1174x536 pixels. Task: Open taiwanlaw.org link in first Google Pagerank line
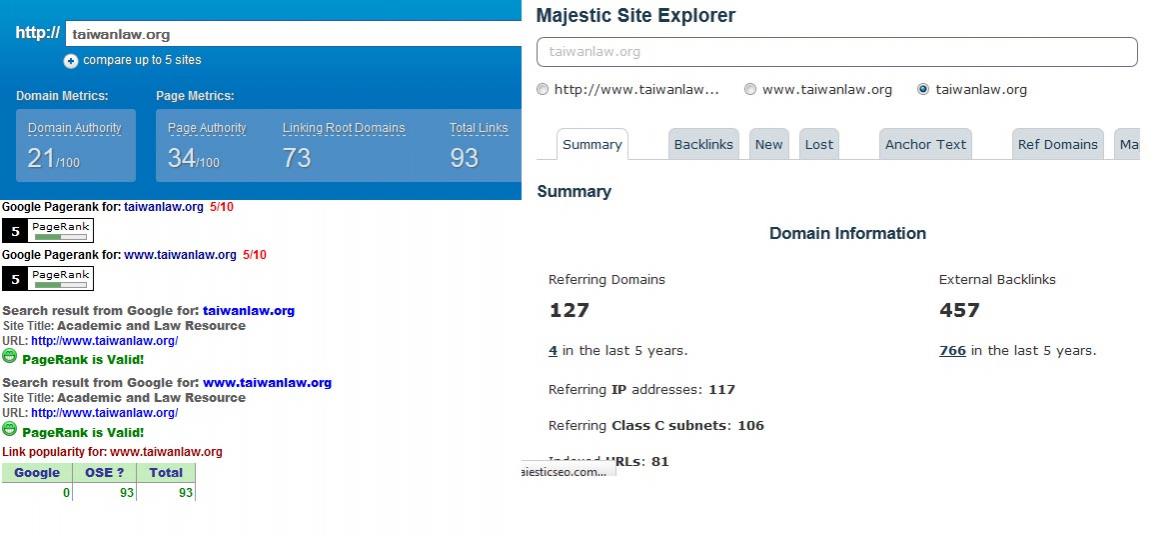[x=164, y=207]
